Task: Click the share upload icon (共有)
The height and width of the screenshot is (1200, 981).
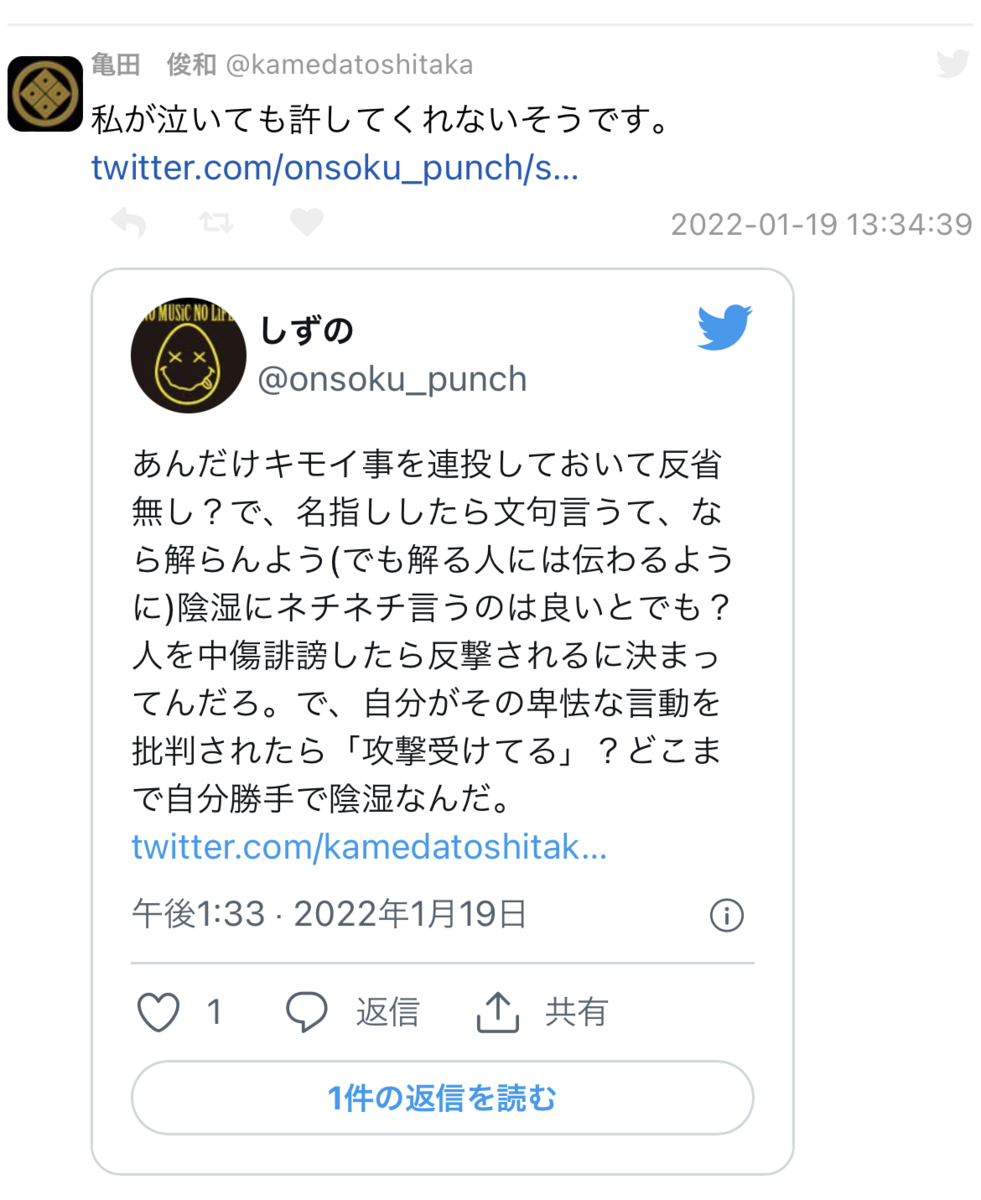Action: (496, 1012)
